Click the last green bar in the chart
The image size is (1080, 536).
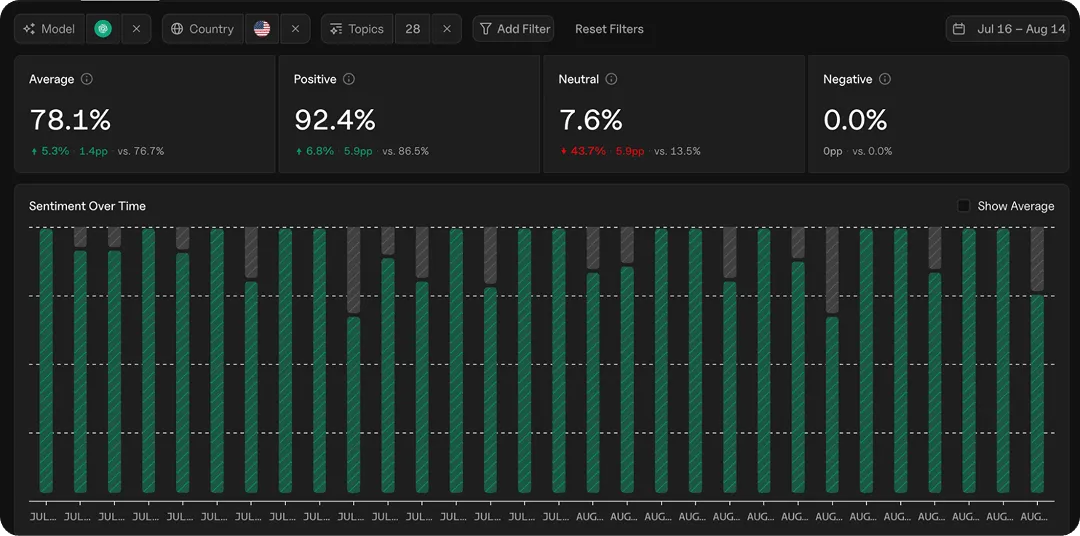[x=1037, y=394]
